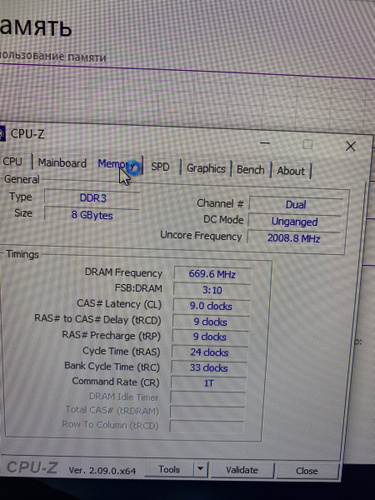Click the Validate button
Viewport: 375px width, 500px height.
coord(242,470)
